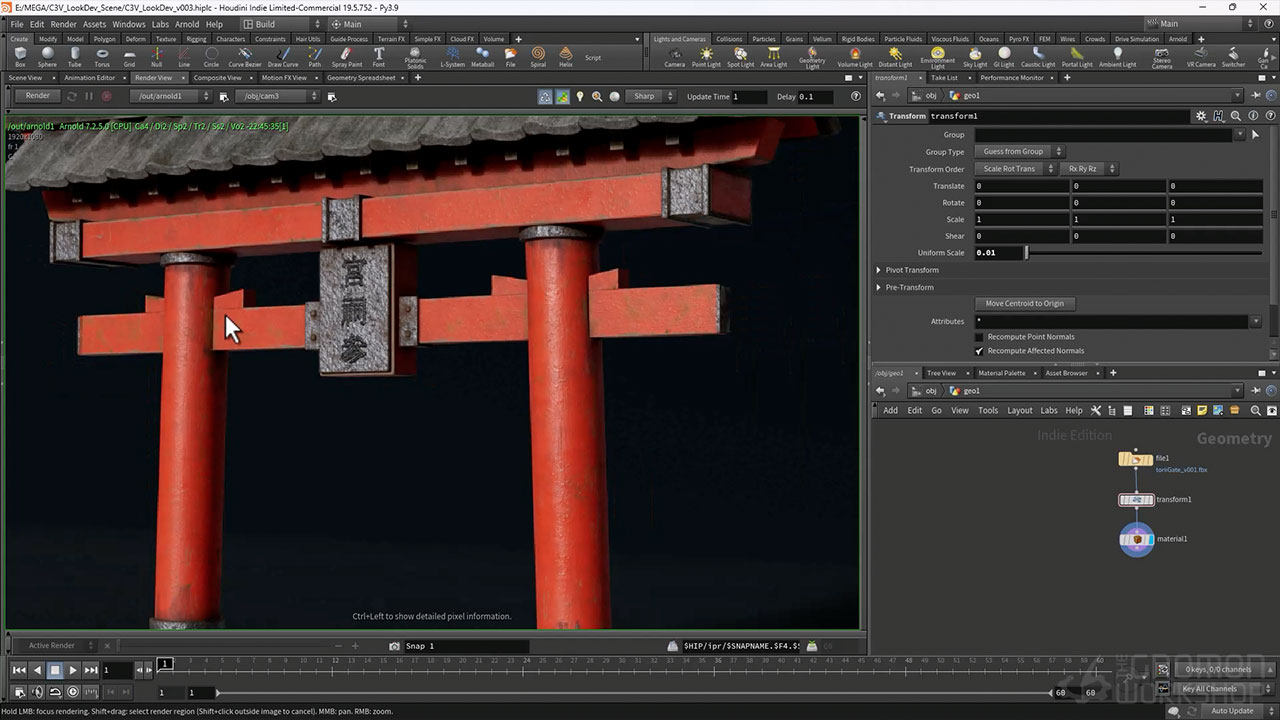1280x720 pixels.
Task: Enable Recompute Point Normals checkbox
Action: (x=980, y=337)
